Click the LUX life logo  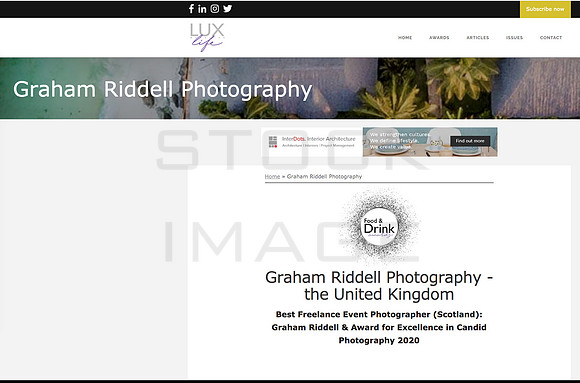207,37
